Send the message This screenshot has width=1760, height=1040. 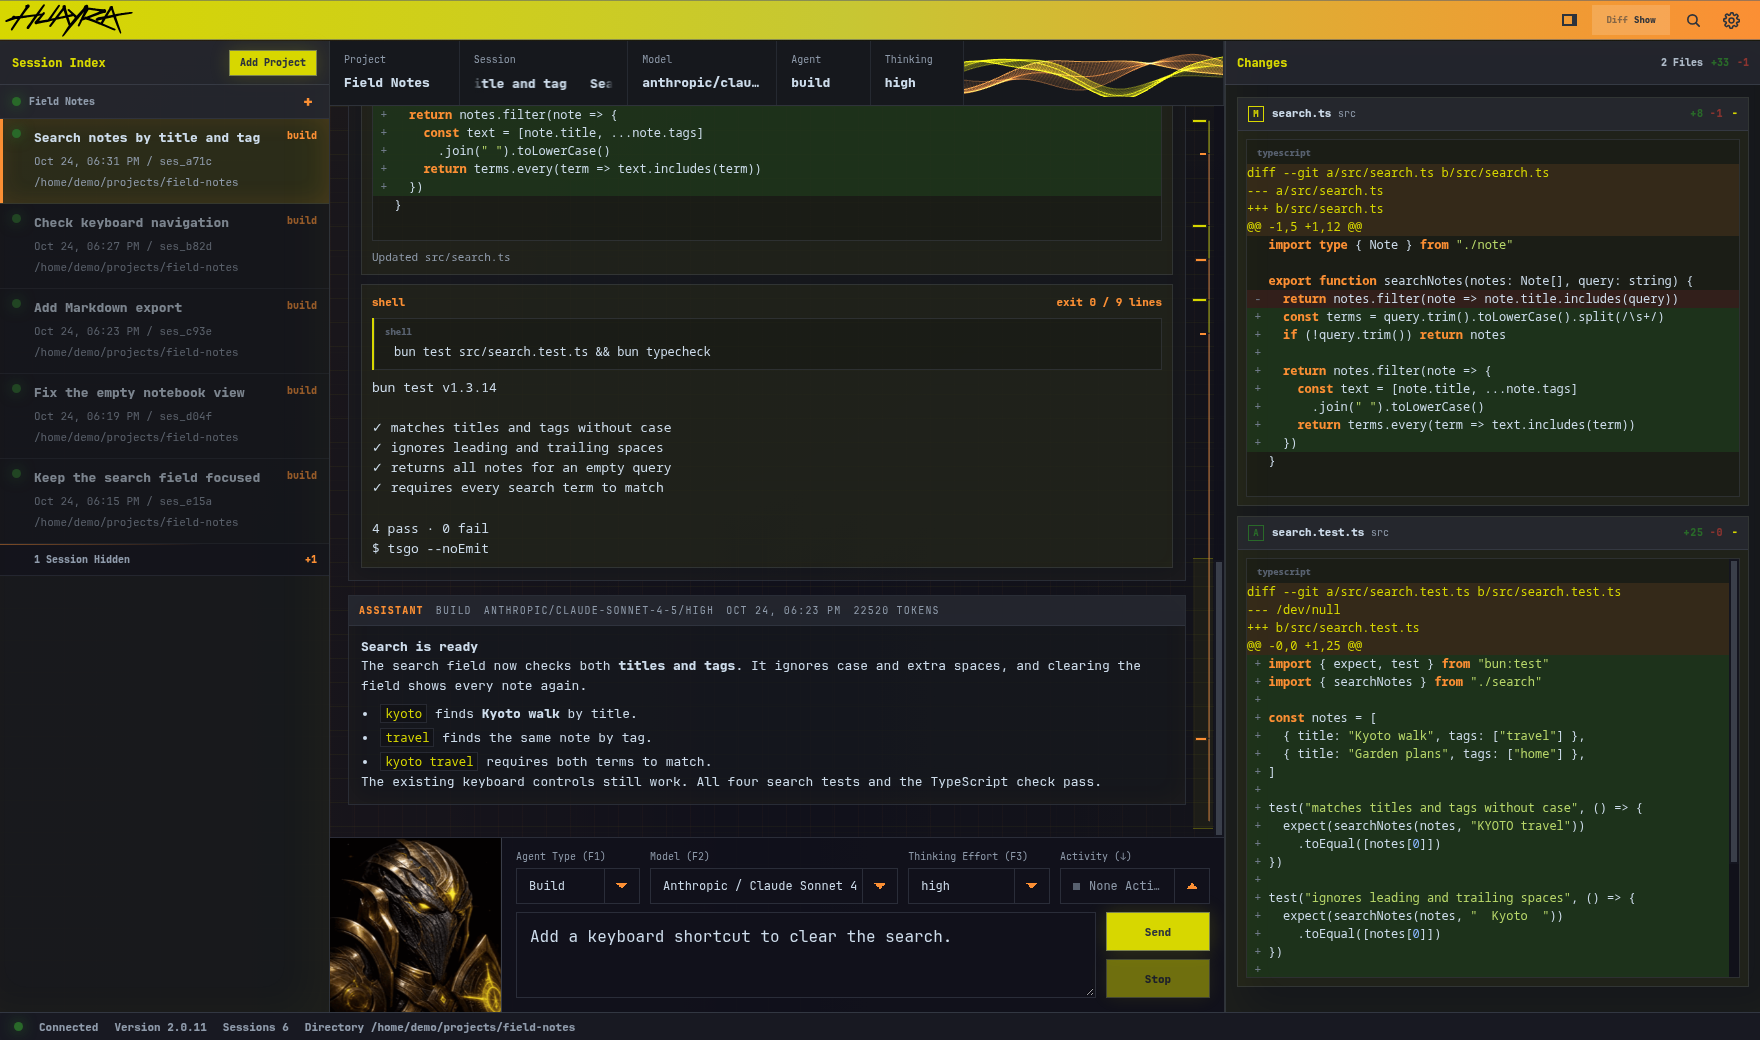[x=1158, y=932]
